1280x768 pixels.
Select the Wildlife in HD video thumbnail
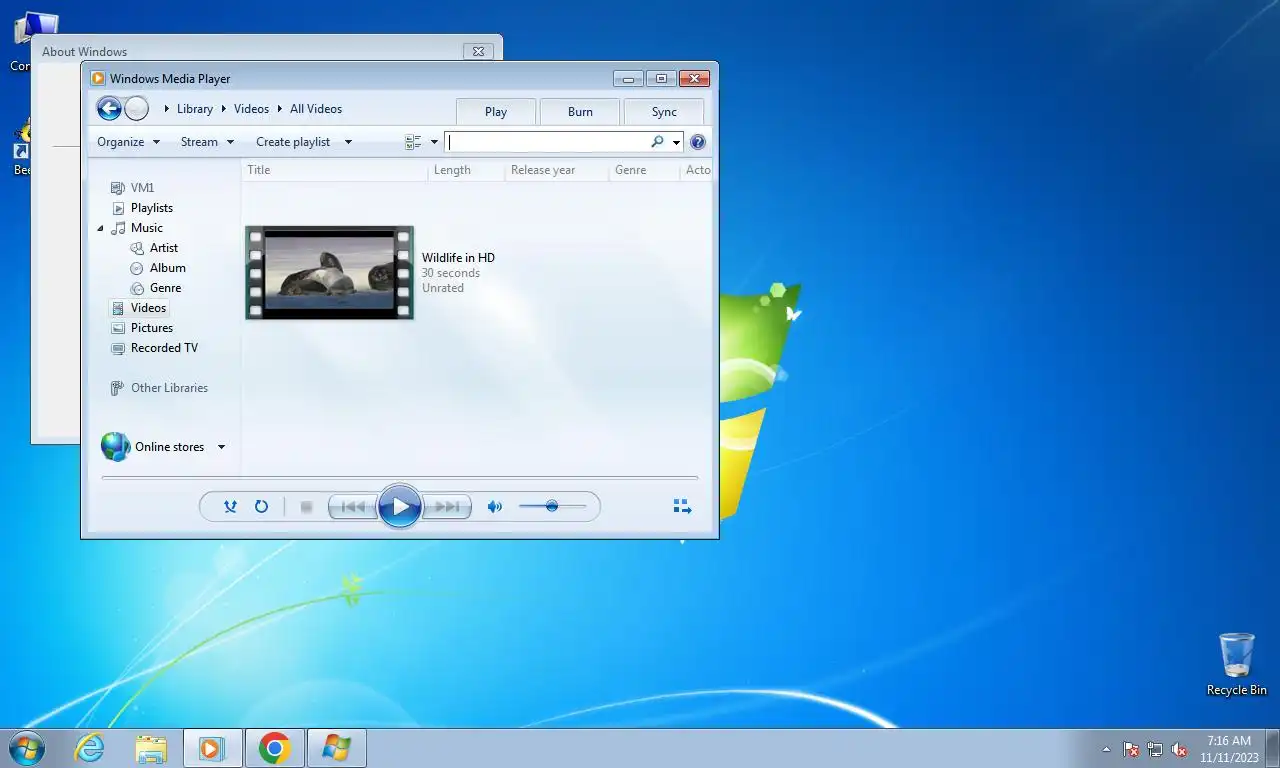[329, 272]
